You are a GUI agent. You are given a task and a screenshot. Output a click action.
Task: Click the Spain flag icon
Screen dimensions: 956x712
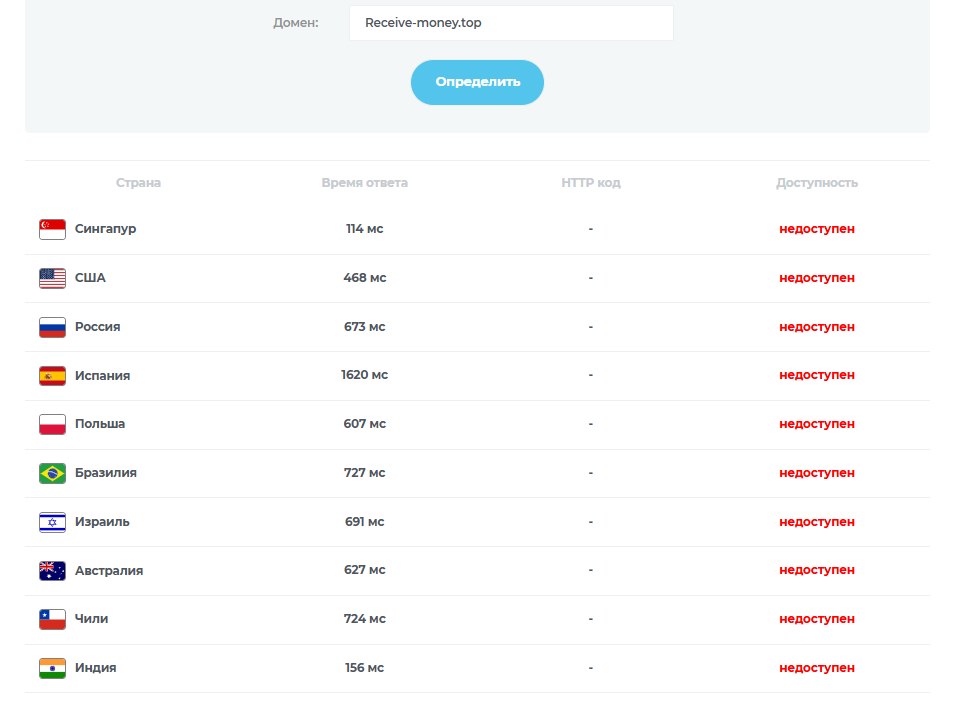52,376
